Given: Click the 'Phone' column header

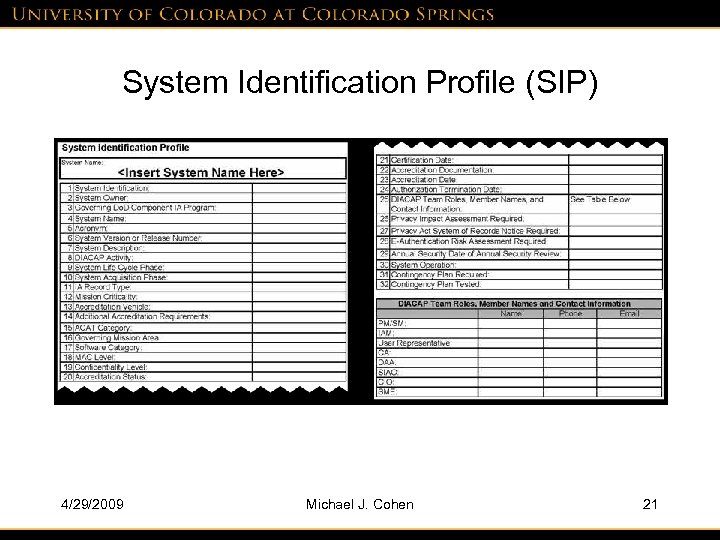Looking at the screenshot, I should (x=570, y=314).
